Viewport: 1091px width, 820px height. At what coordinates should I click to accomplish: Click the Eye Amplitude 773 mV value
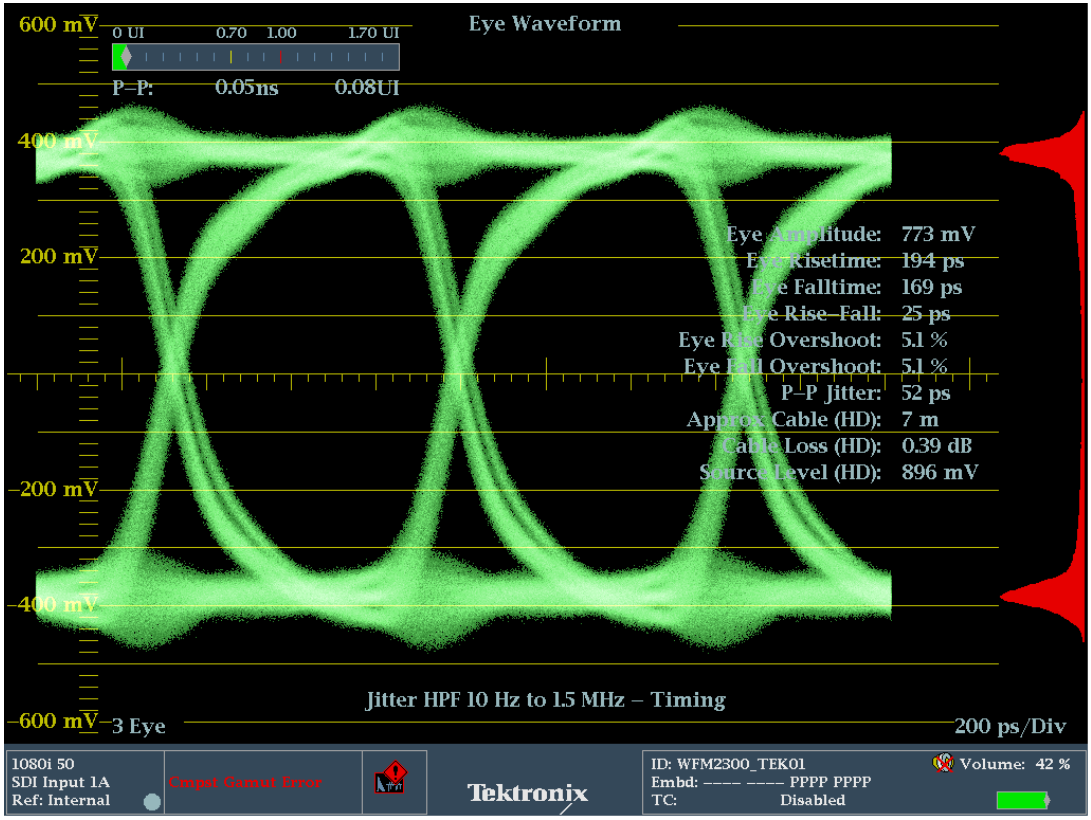(938, 234)
